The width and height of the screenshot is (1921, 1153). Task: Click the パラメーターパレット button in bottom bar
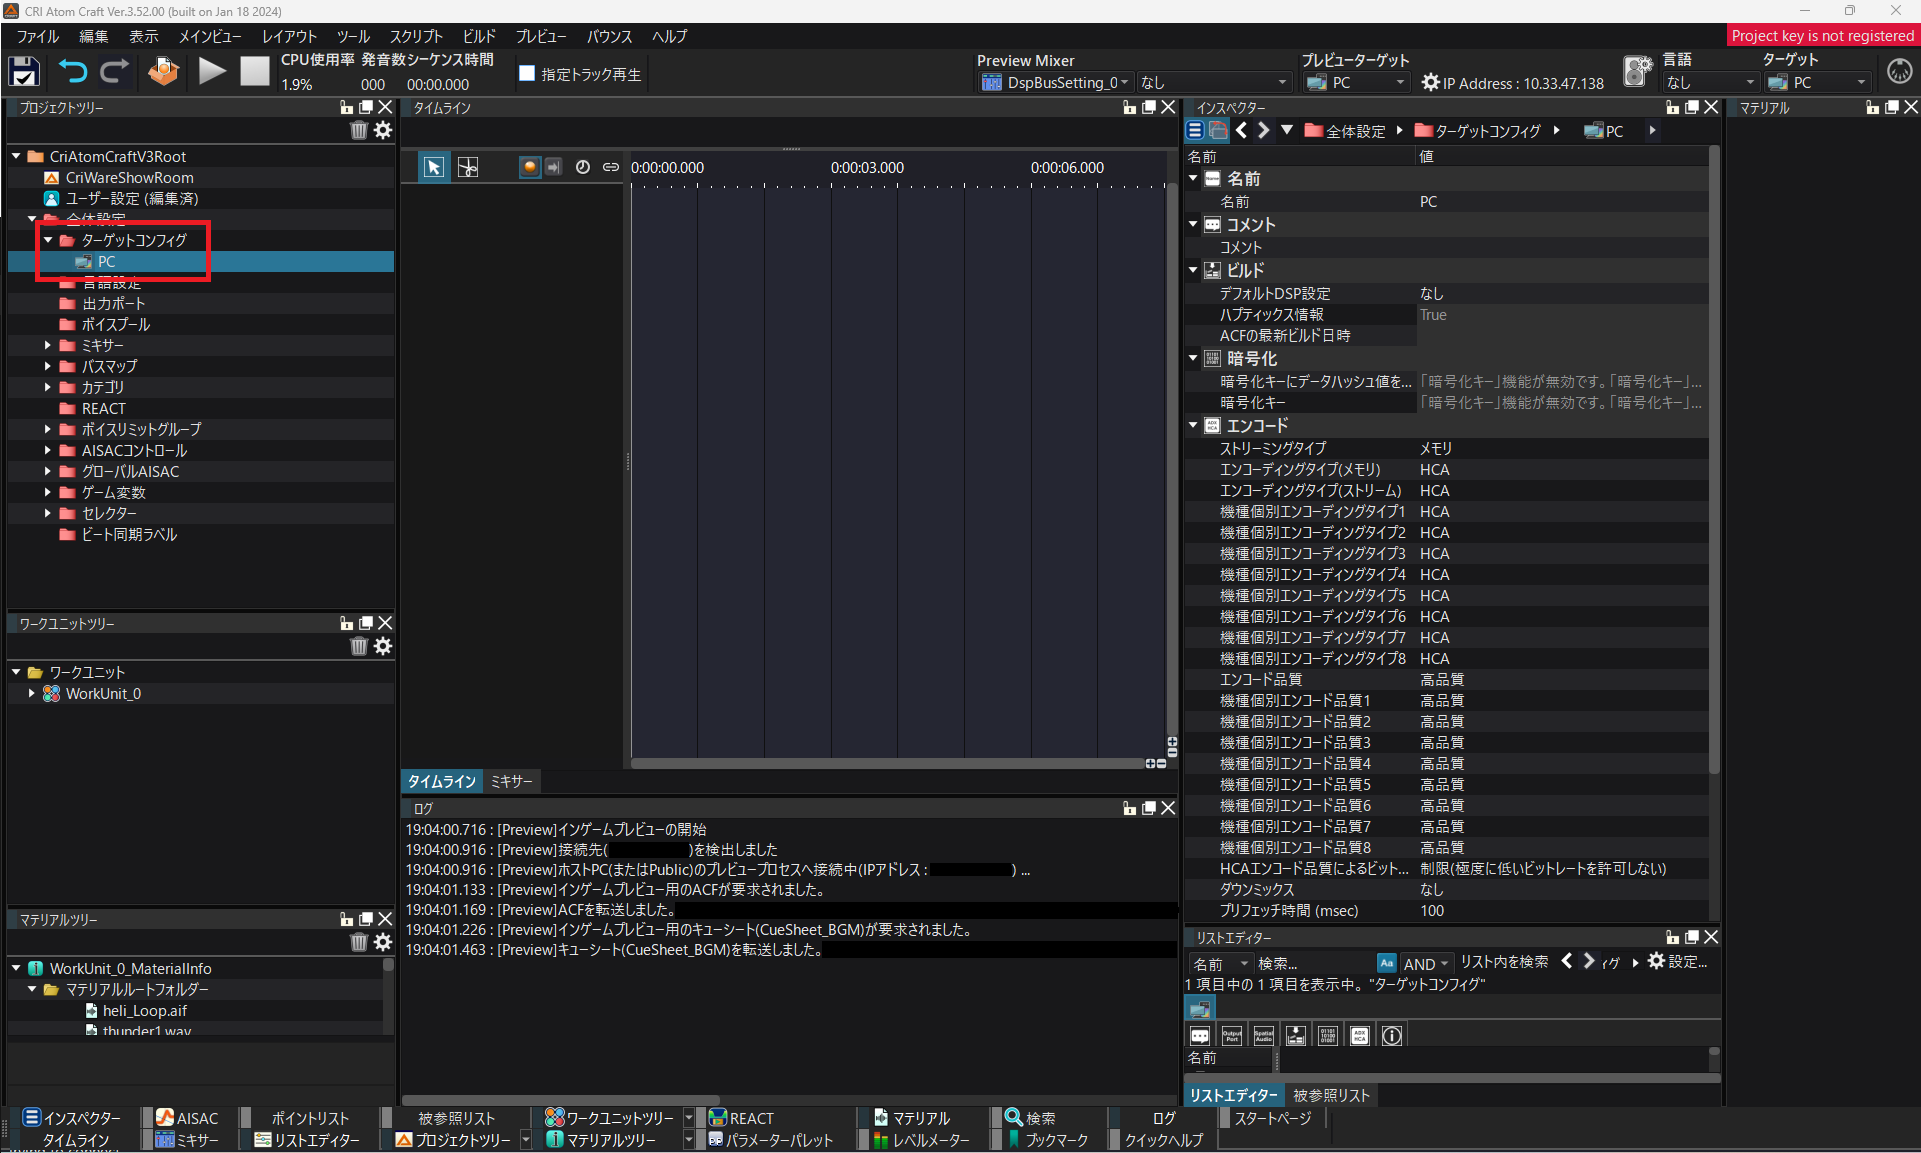click(x=770, y=1140)
